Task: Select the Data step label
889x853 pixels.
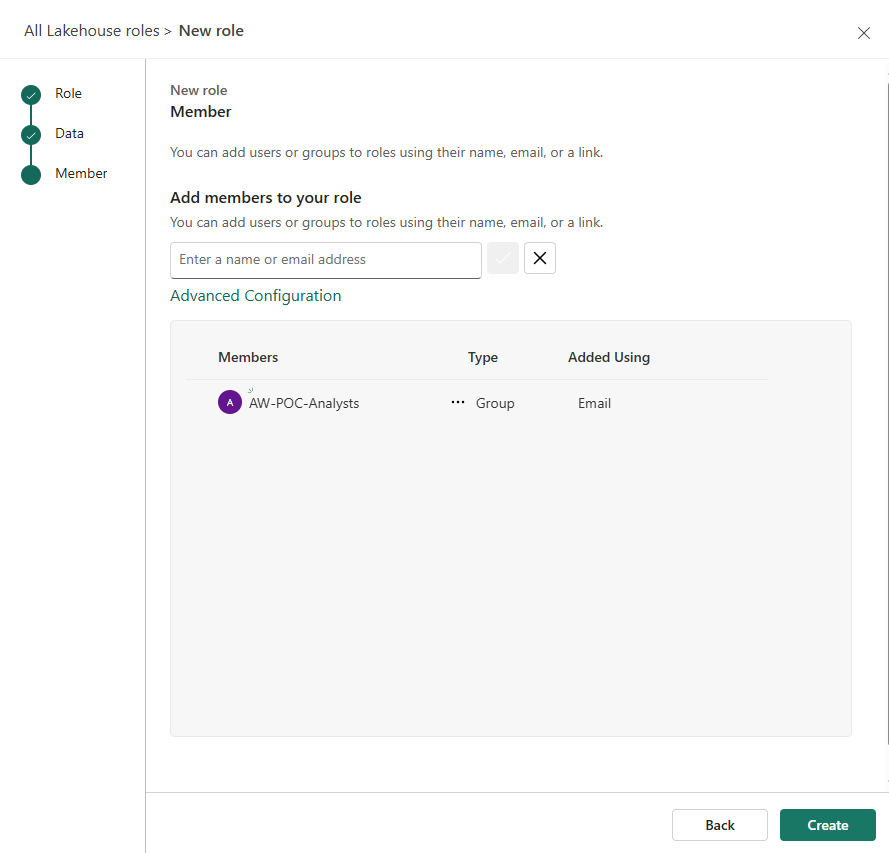Action: (x=69, y=133)
